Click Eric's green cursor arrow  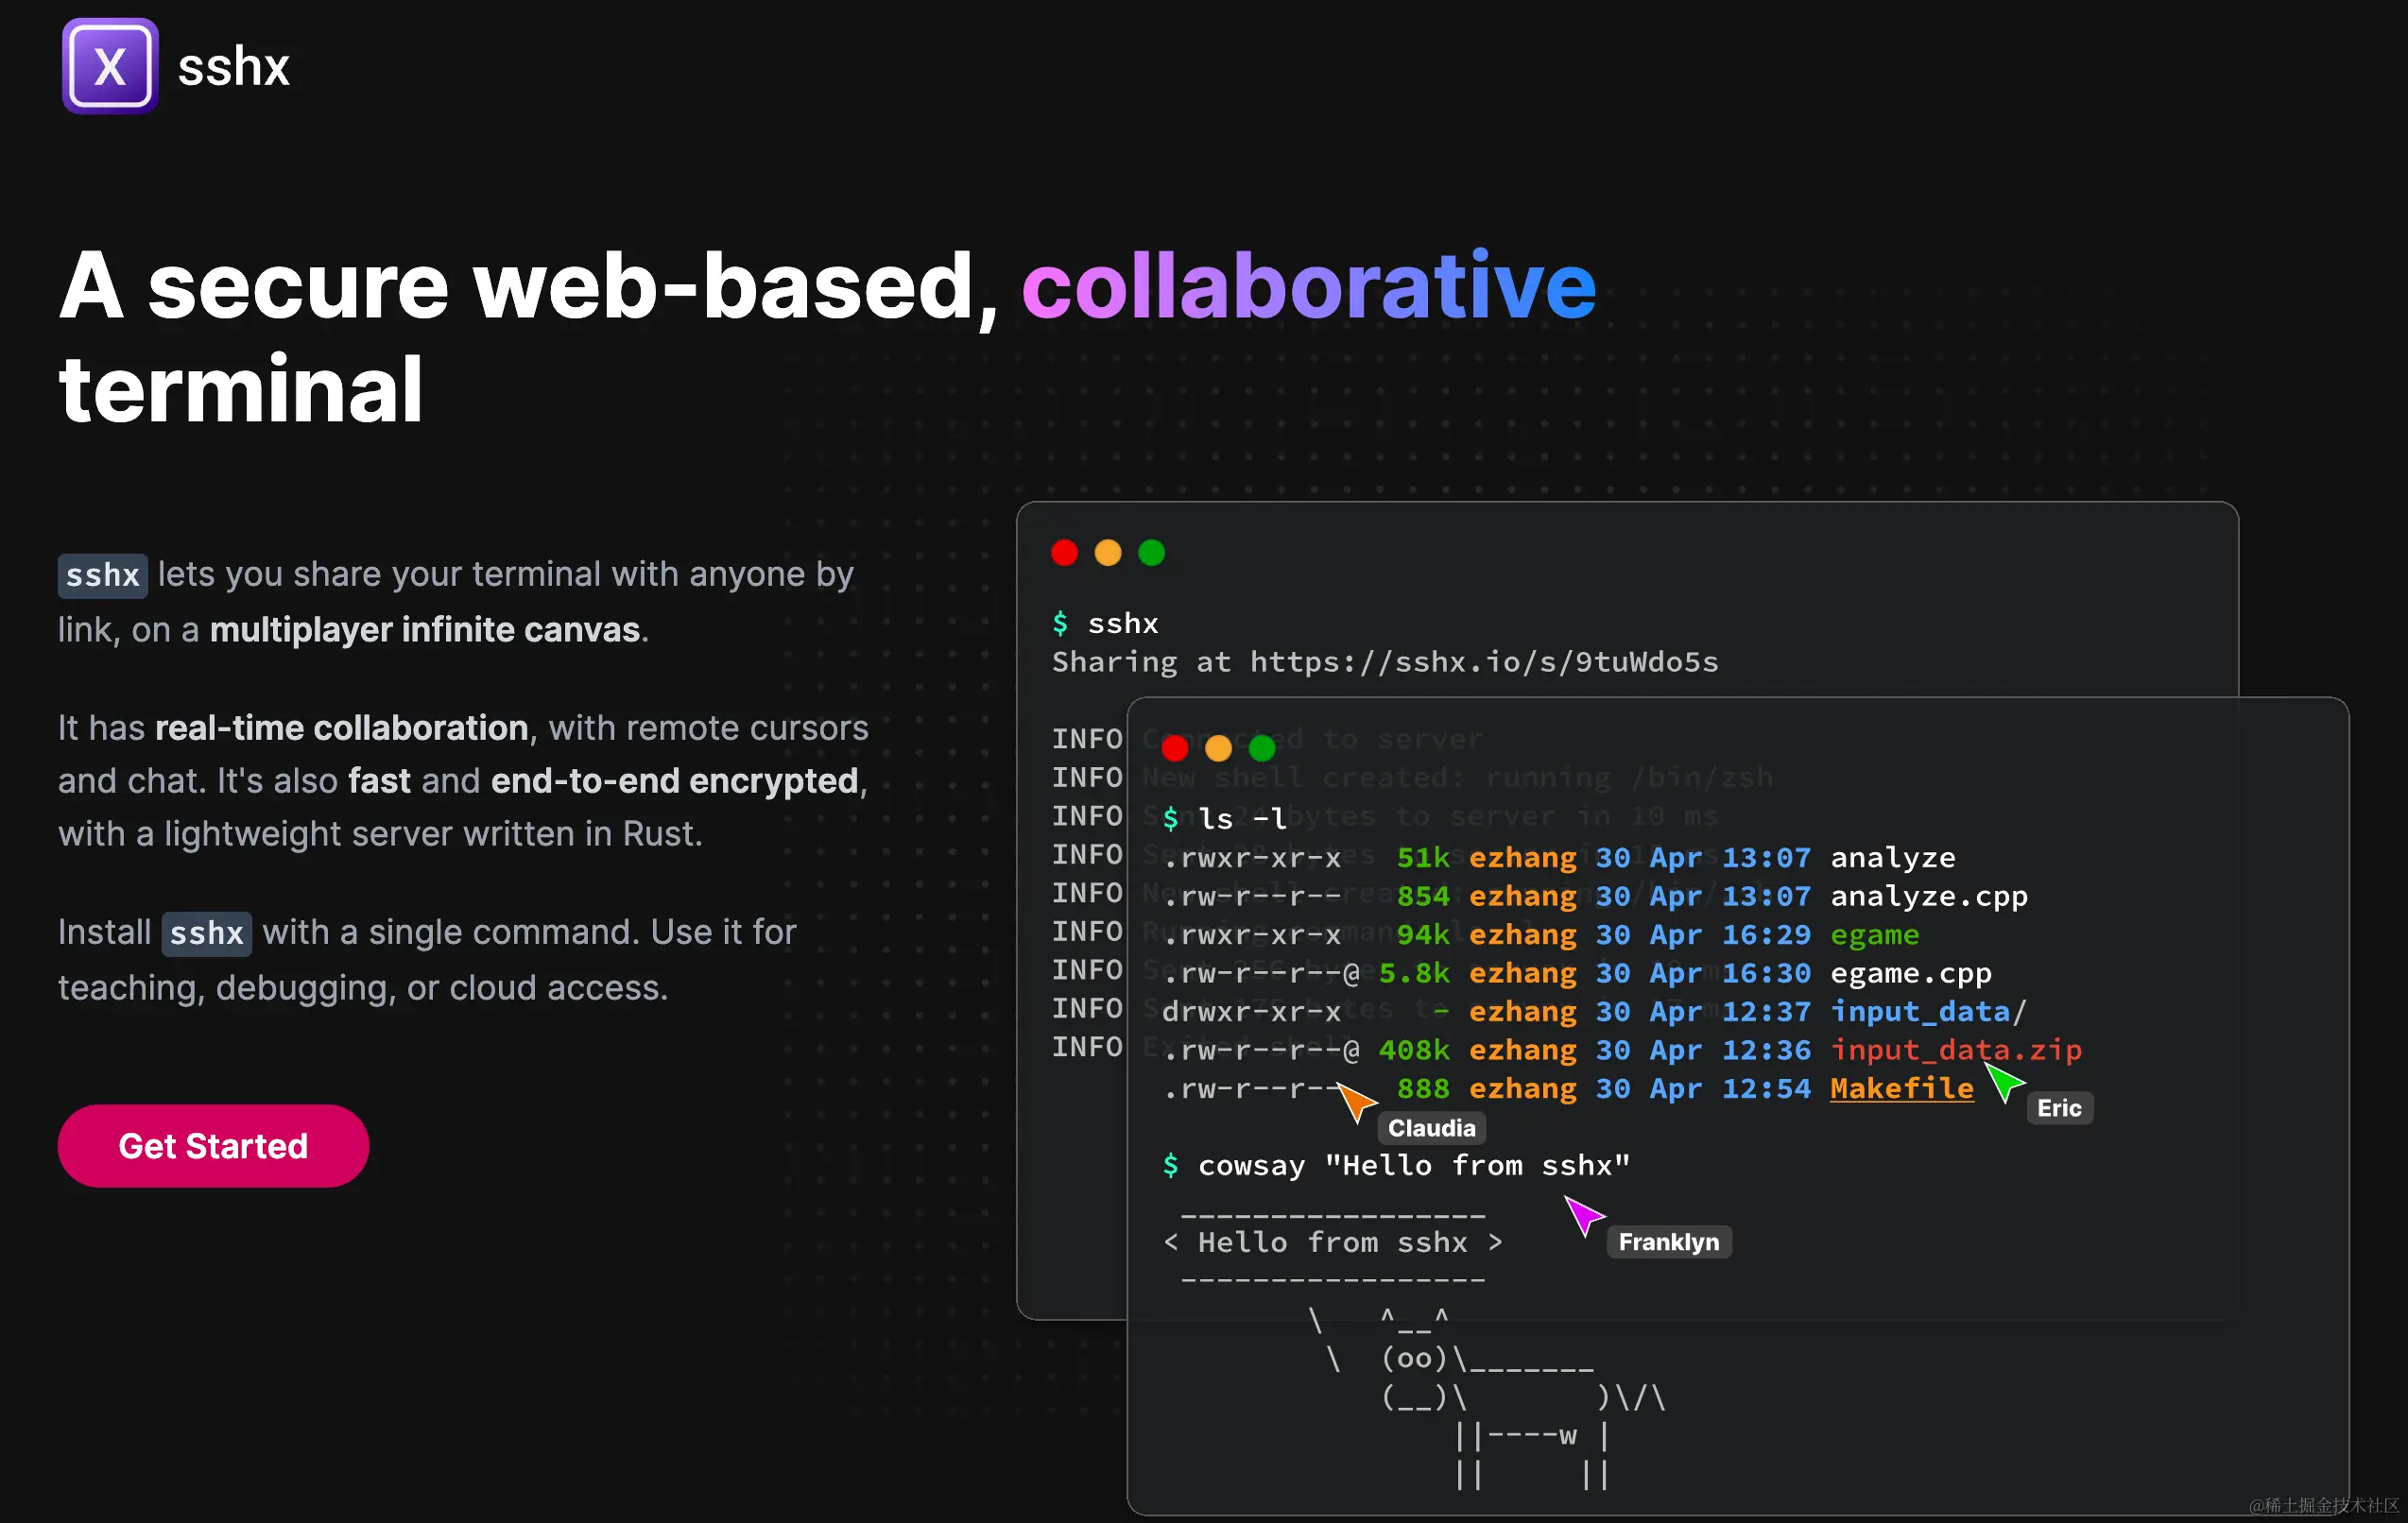coord(2003,1081)
